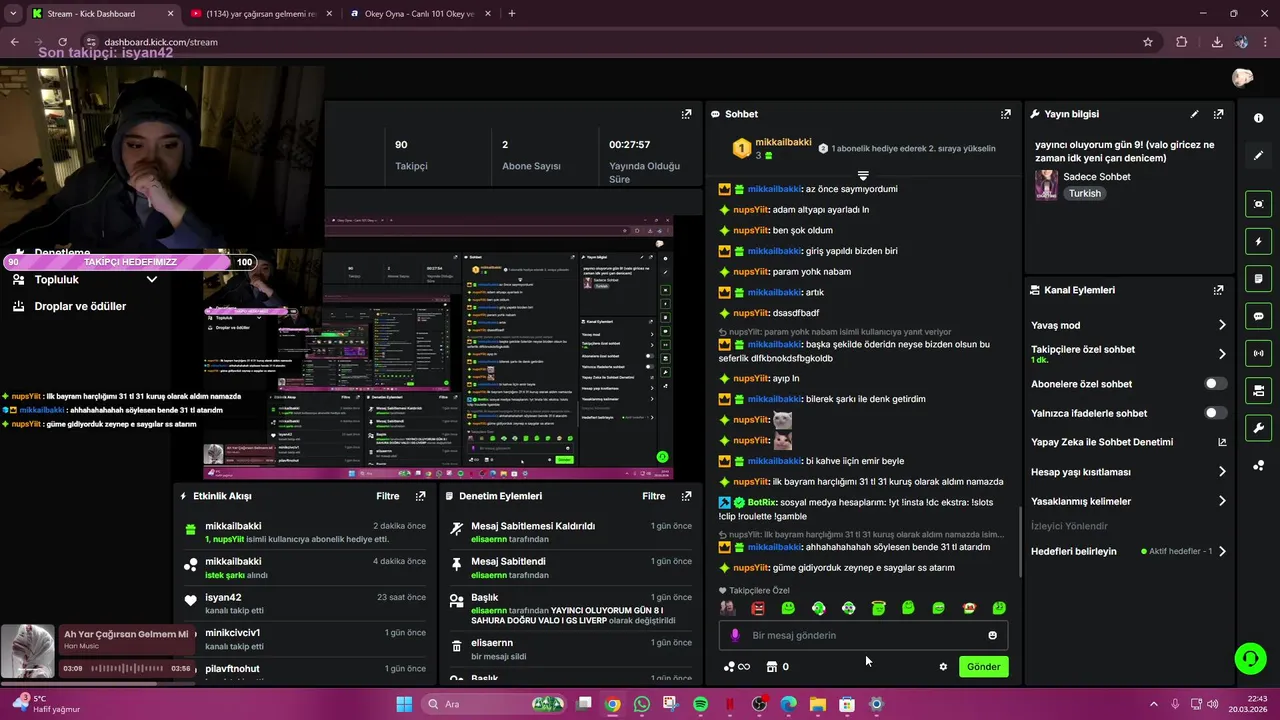Insert the red angry face emote
The image size is (1280, 720).
757,608
